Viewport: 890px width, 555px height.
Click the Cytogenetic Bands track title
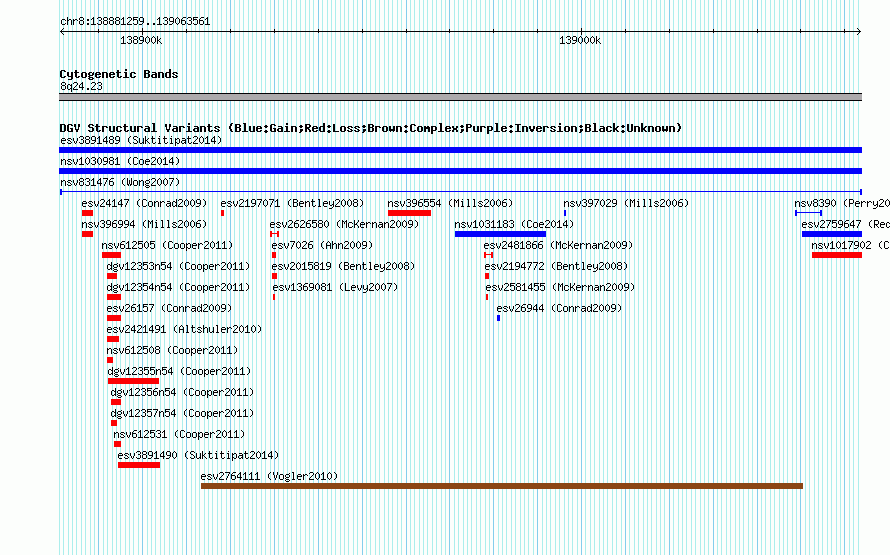click(119, 74)
